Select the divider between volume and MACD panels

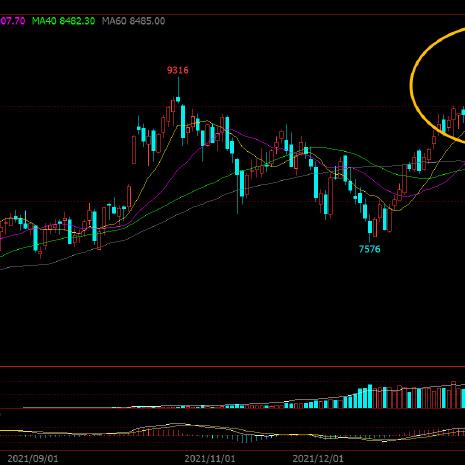tap(232, 409)
